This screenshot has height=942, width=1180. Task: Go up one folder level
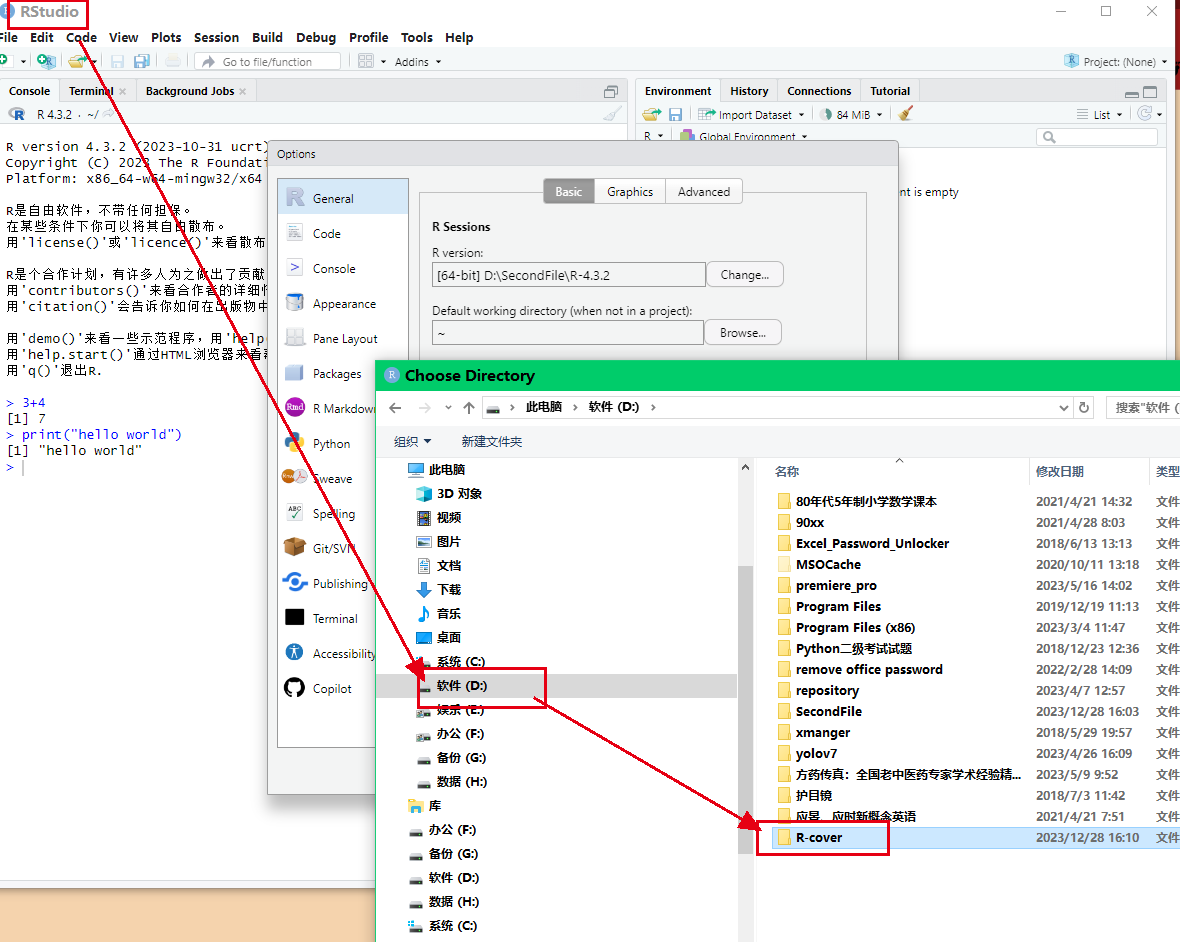(469, 407)
